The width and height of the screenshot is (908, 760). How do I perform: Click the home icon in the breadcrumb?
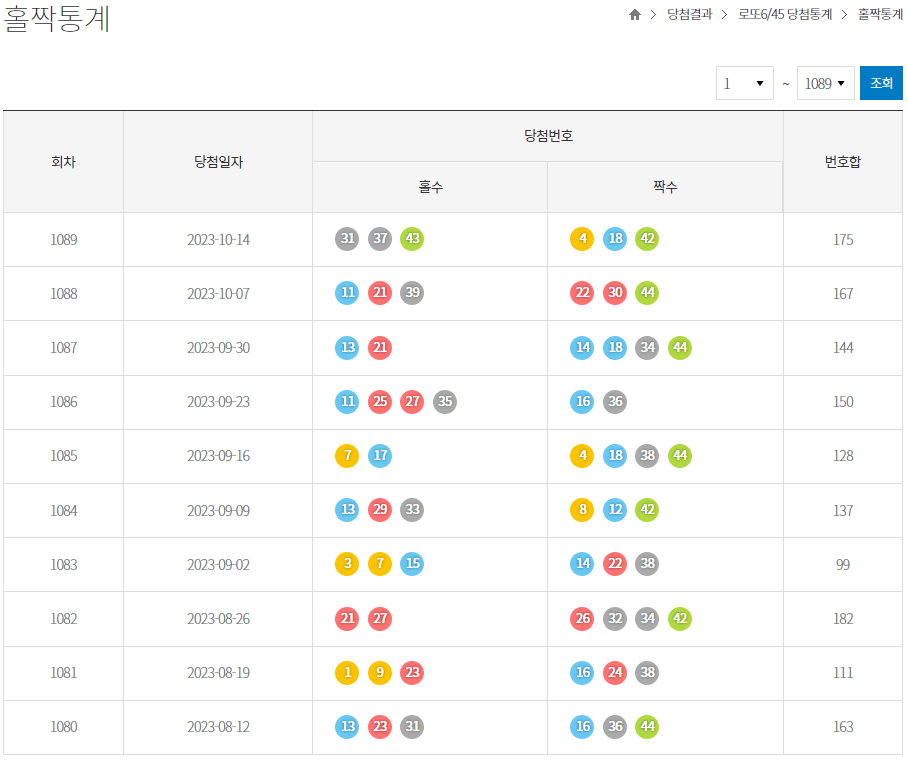click(x=635, y=16)
